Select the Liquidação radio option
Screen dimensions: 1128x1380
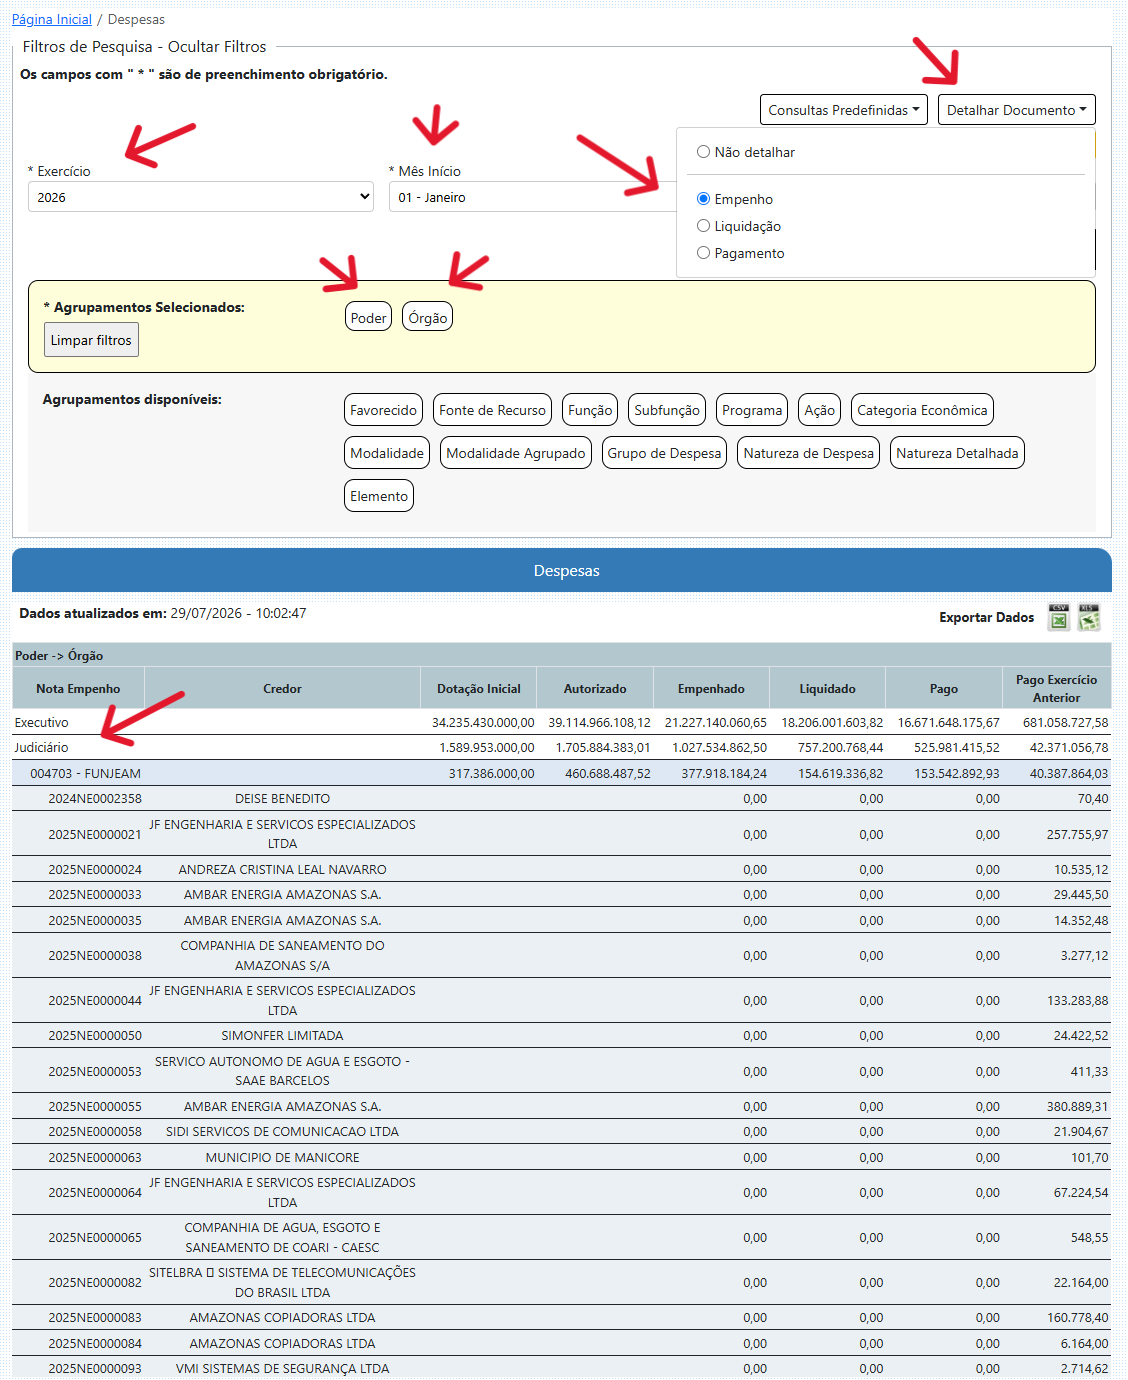pos(703,226)
